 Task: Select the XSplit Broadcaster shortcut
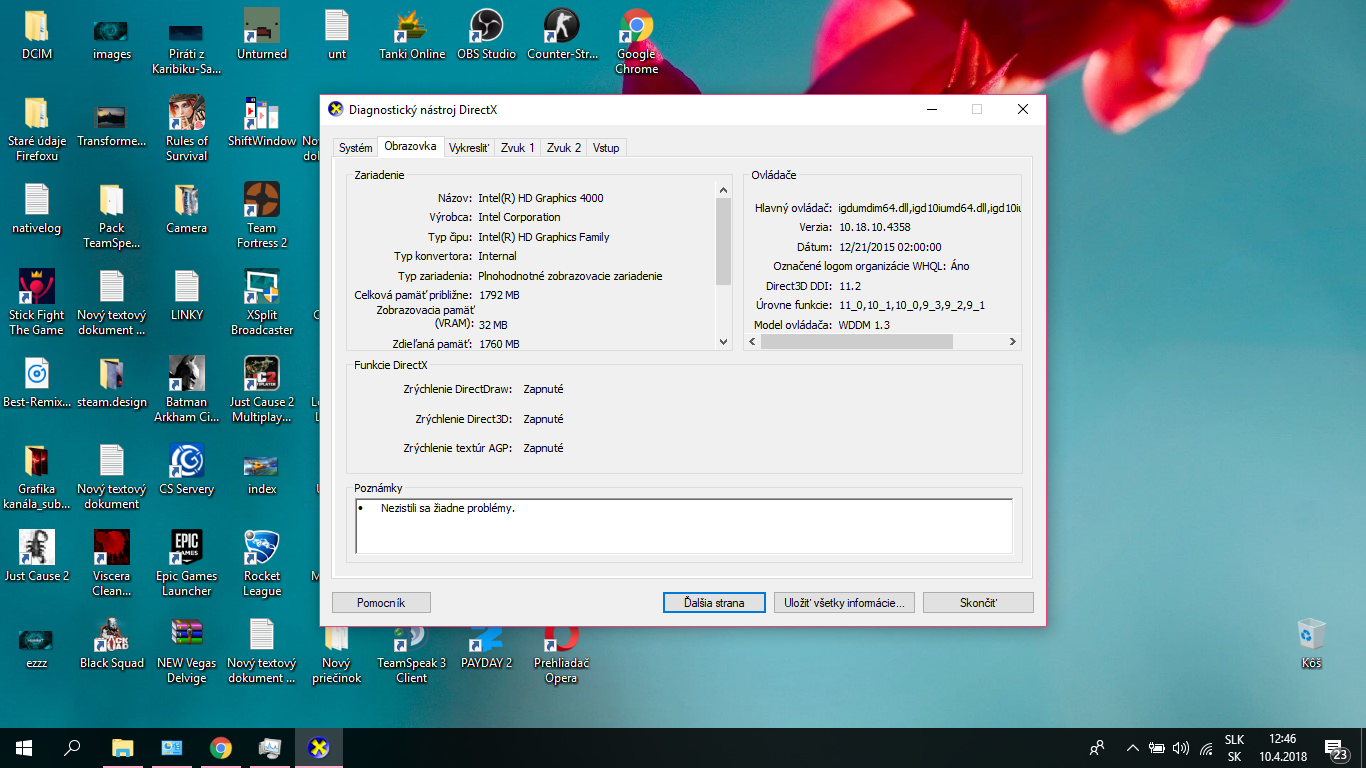point(262,302)
